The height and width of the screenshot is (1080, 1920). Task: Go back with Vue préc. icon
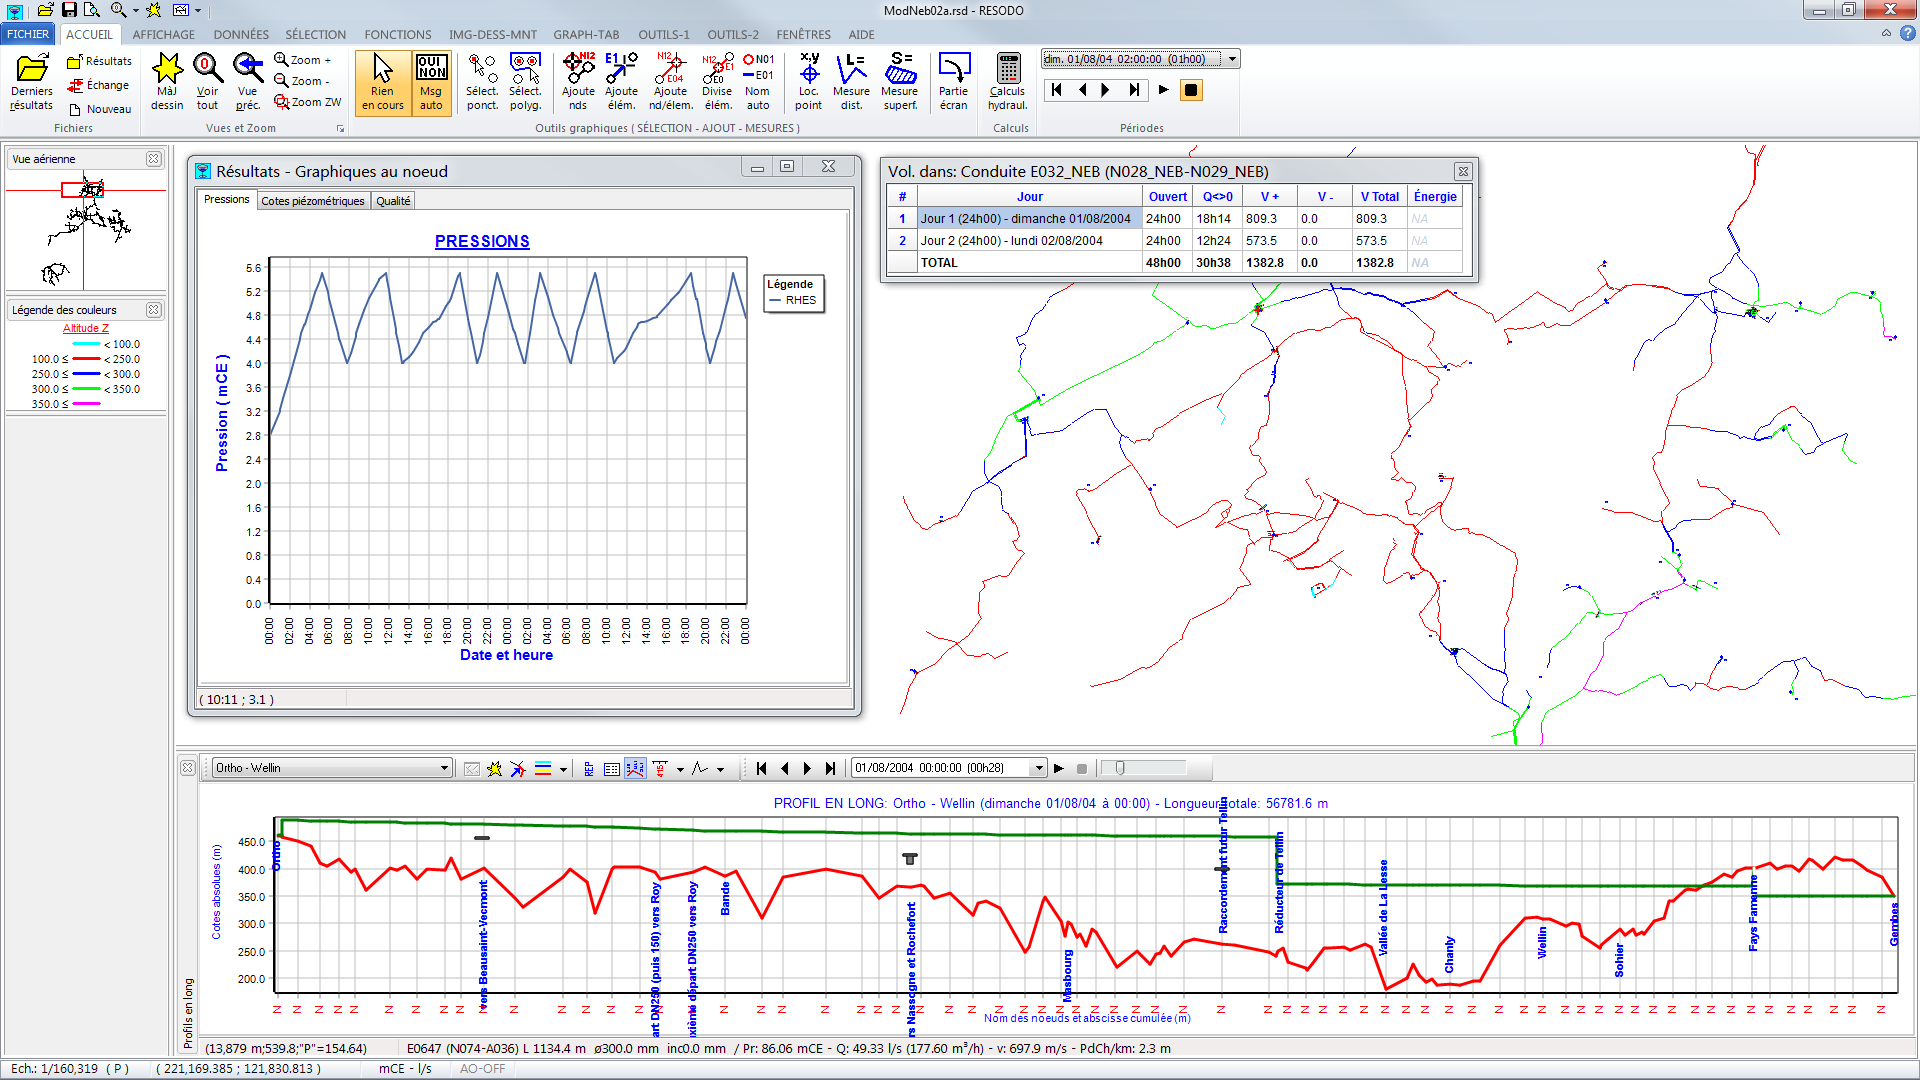tap(248, 82)
